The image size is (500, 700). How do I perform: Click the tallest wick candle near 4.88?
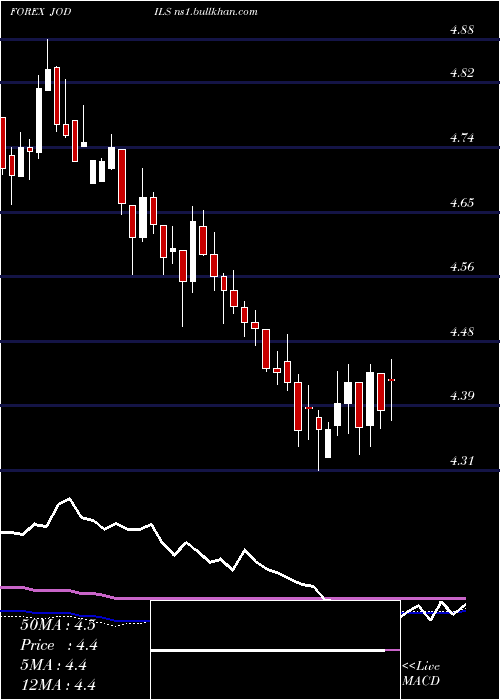pos(48,65)
